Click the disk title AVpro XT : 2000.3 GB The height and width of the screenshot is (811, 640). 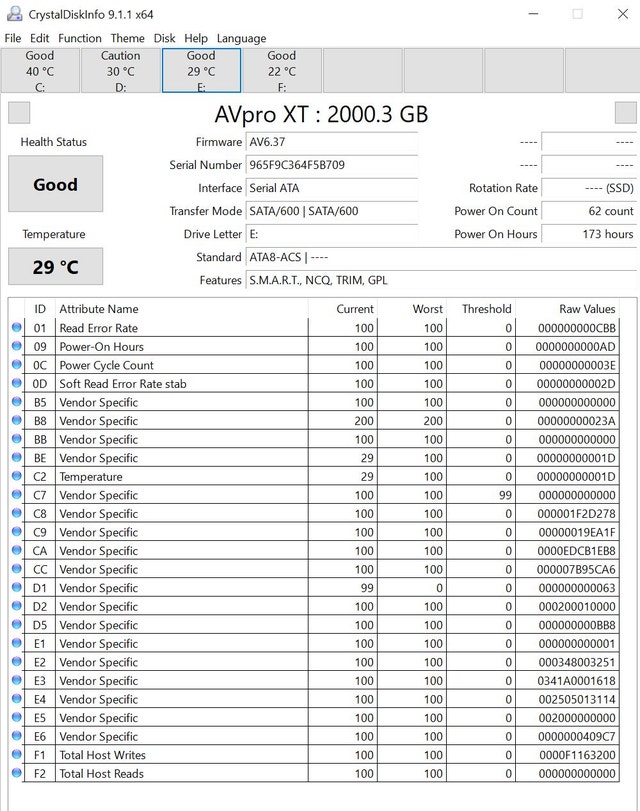click(321, 114)
